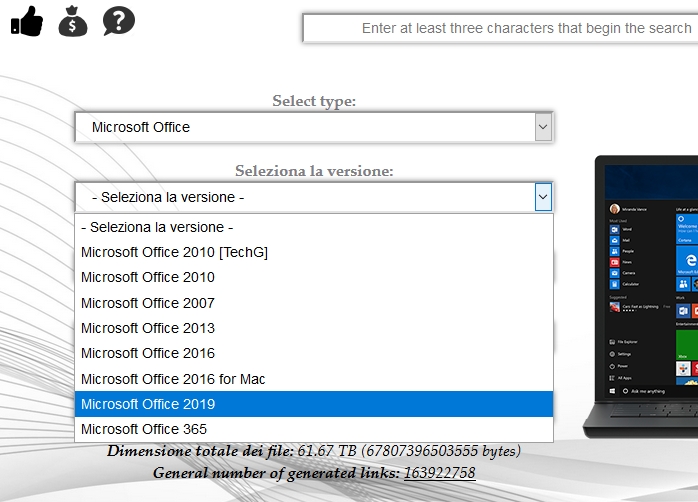The height and width of the screenshot is (502, 698).
Task: Click the question mark help bubble
Action: tap(119, 21)
